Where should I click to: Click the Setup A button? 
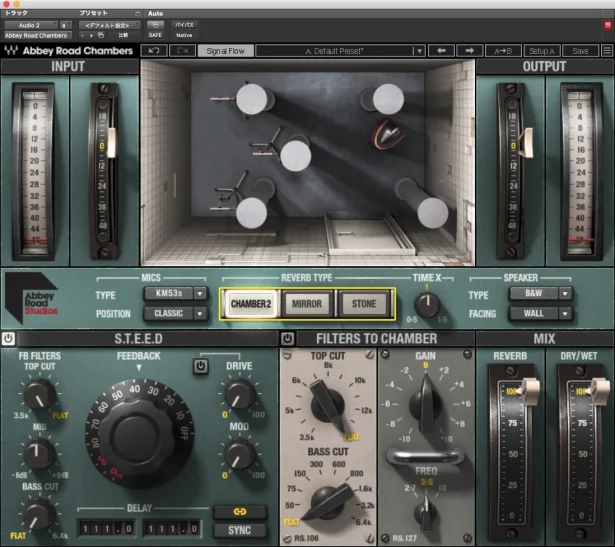click(x=542, y=51)
